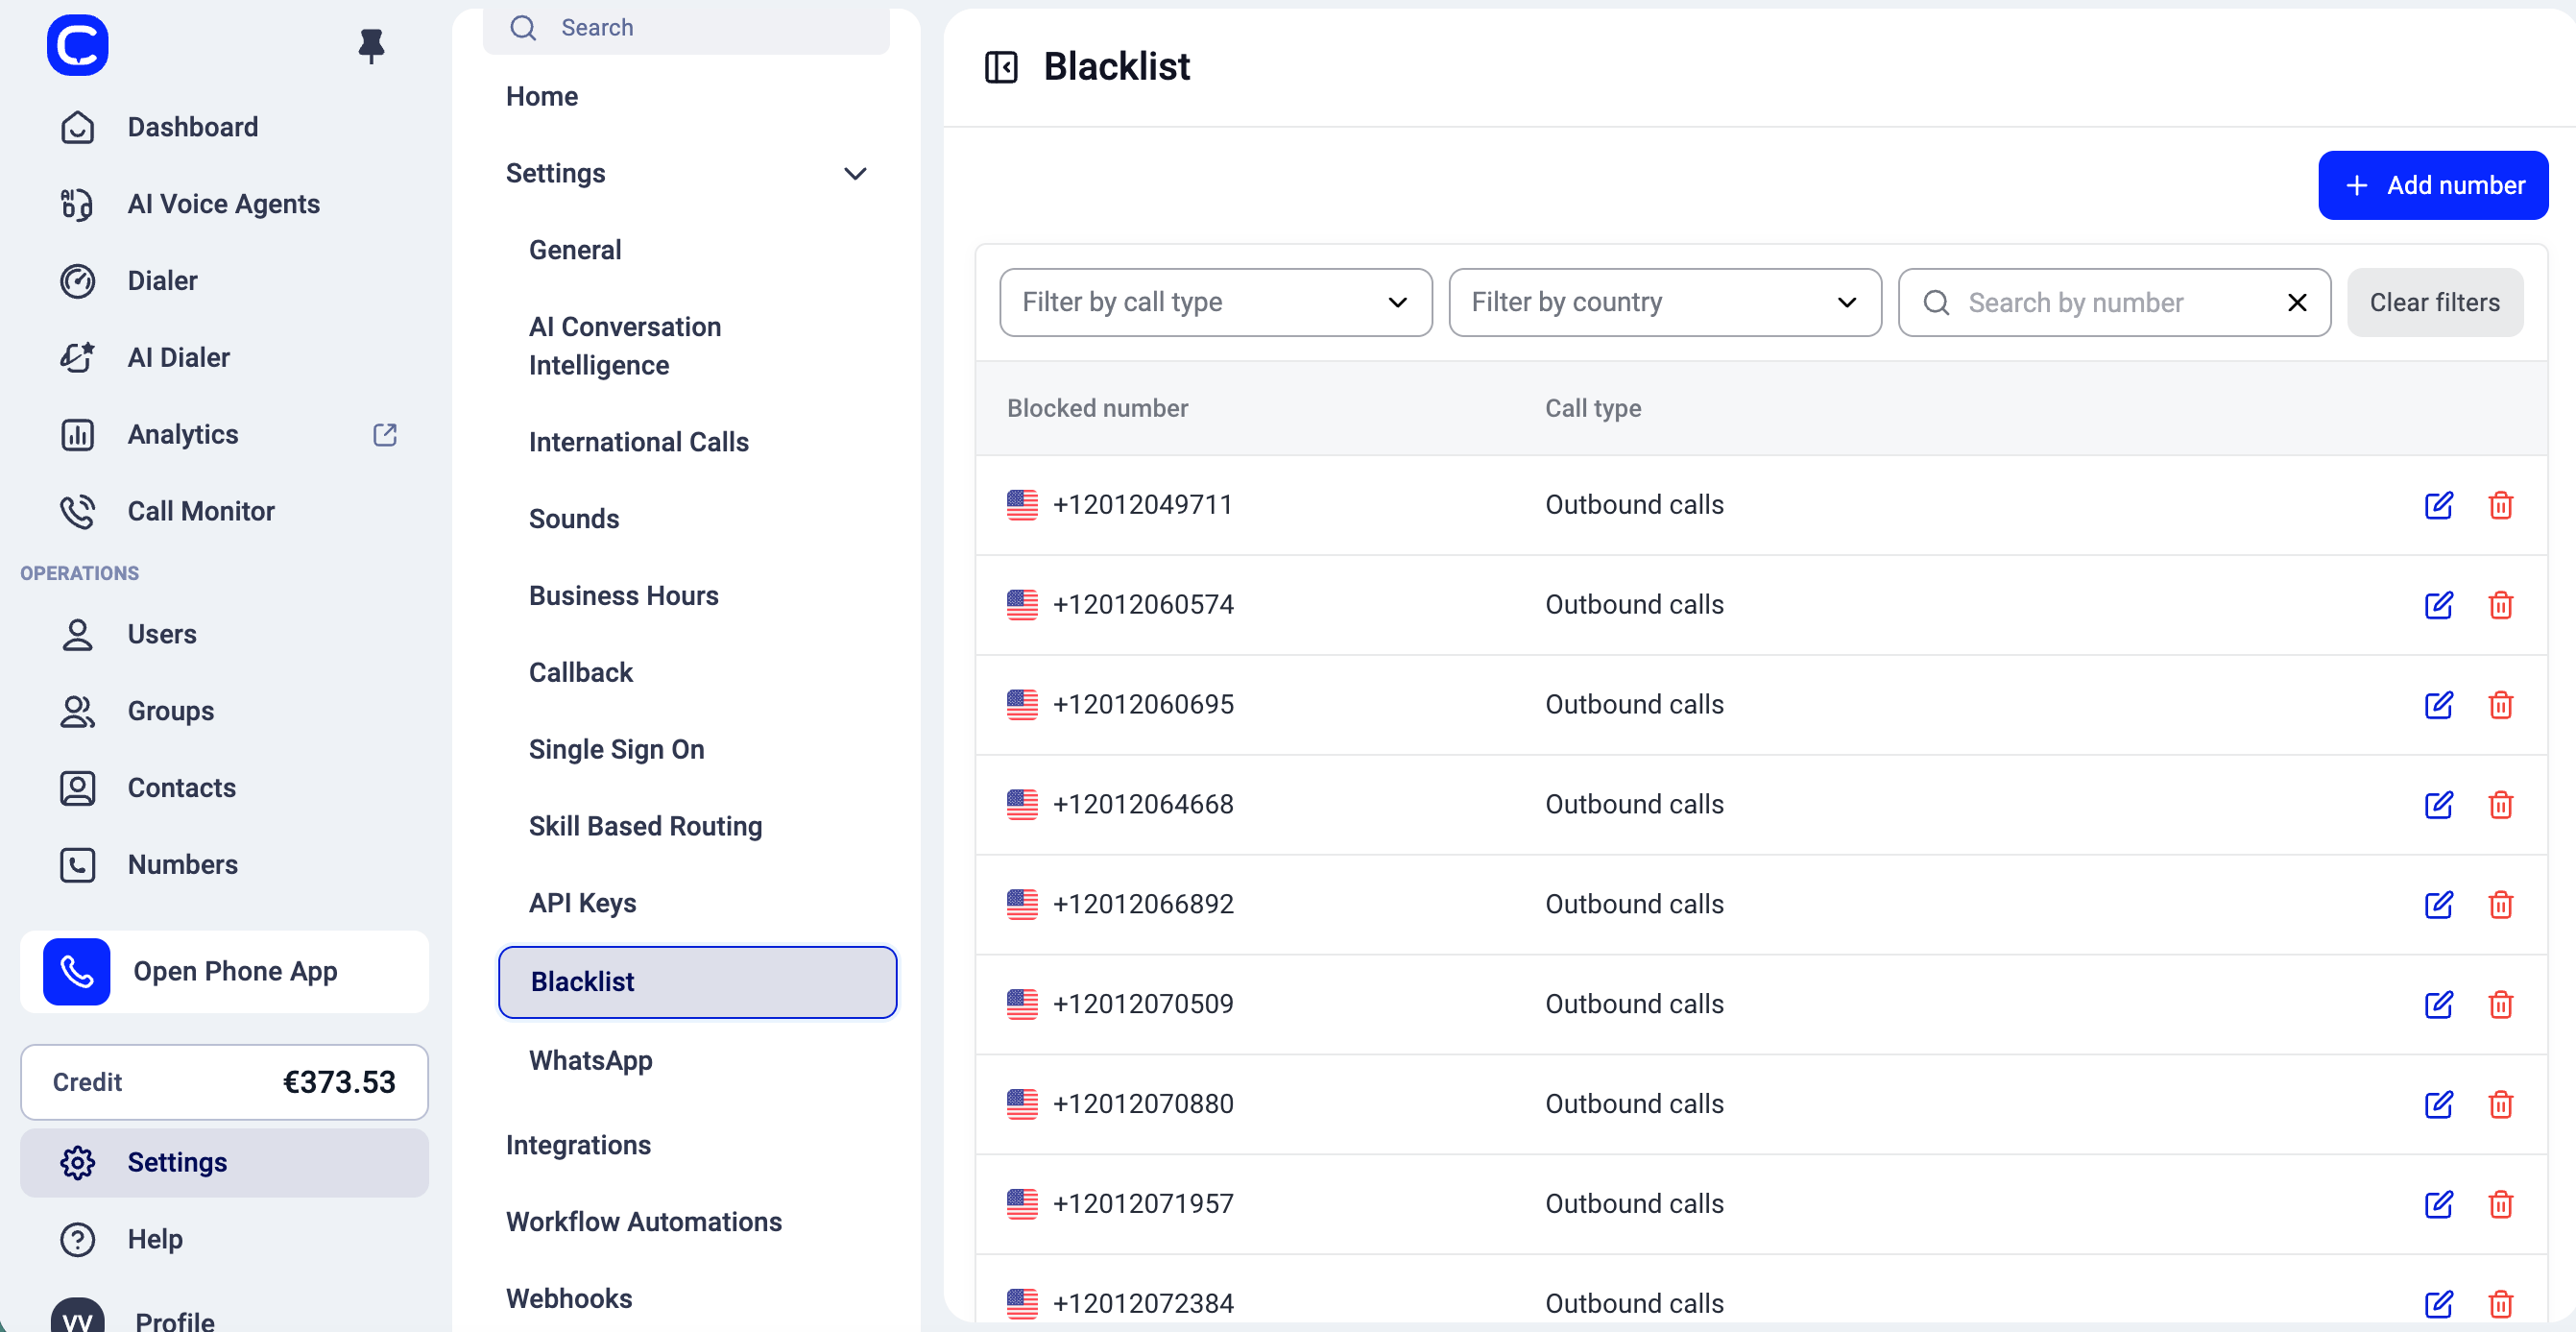The image size is (2576, 1332).
Task: Edit blocked number +12012060574
Action: click(2438, 605)
